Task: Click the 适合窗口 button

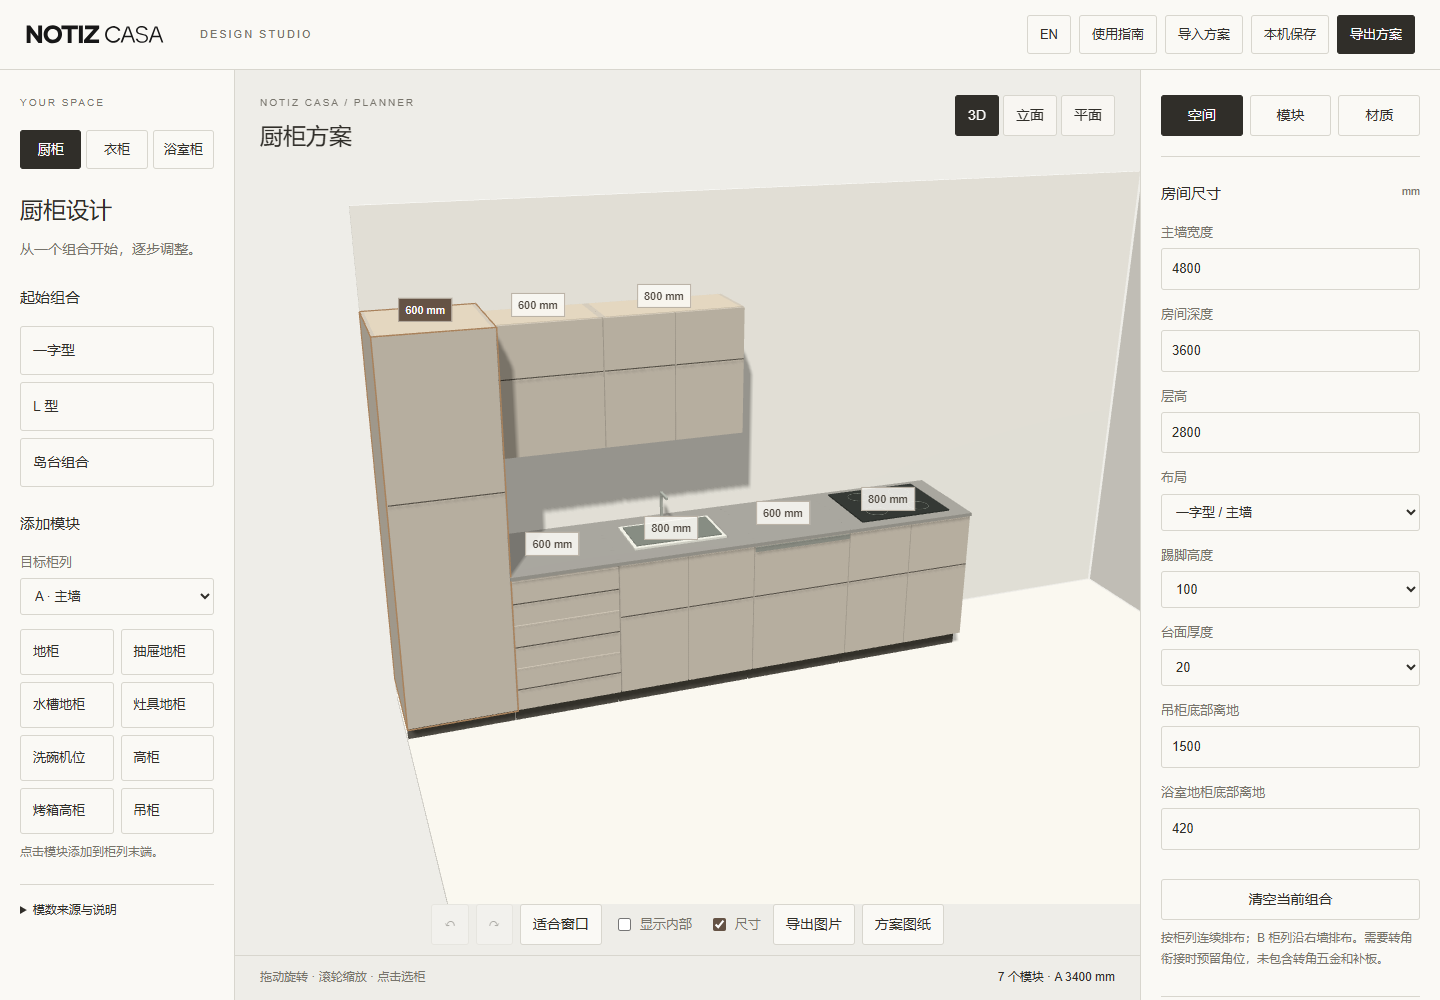Action: click(x=561, y=924)
